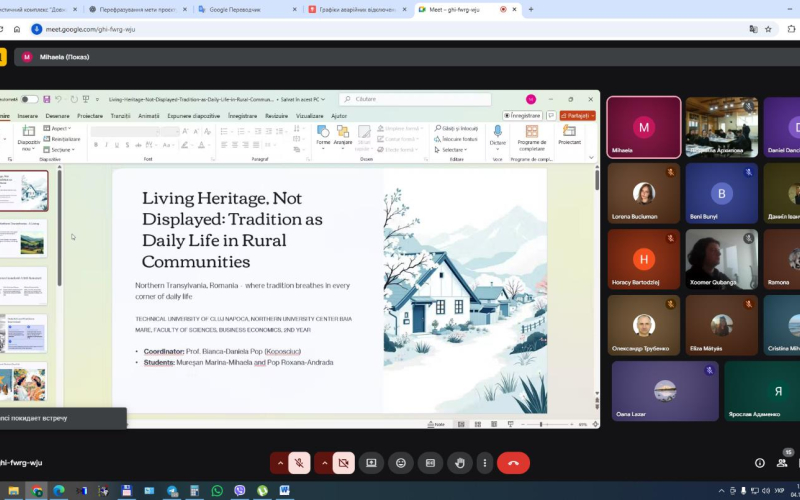800x500 pixels.
Task: Open the emoji reactions button
Action: point(401,463)
